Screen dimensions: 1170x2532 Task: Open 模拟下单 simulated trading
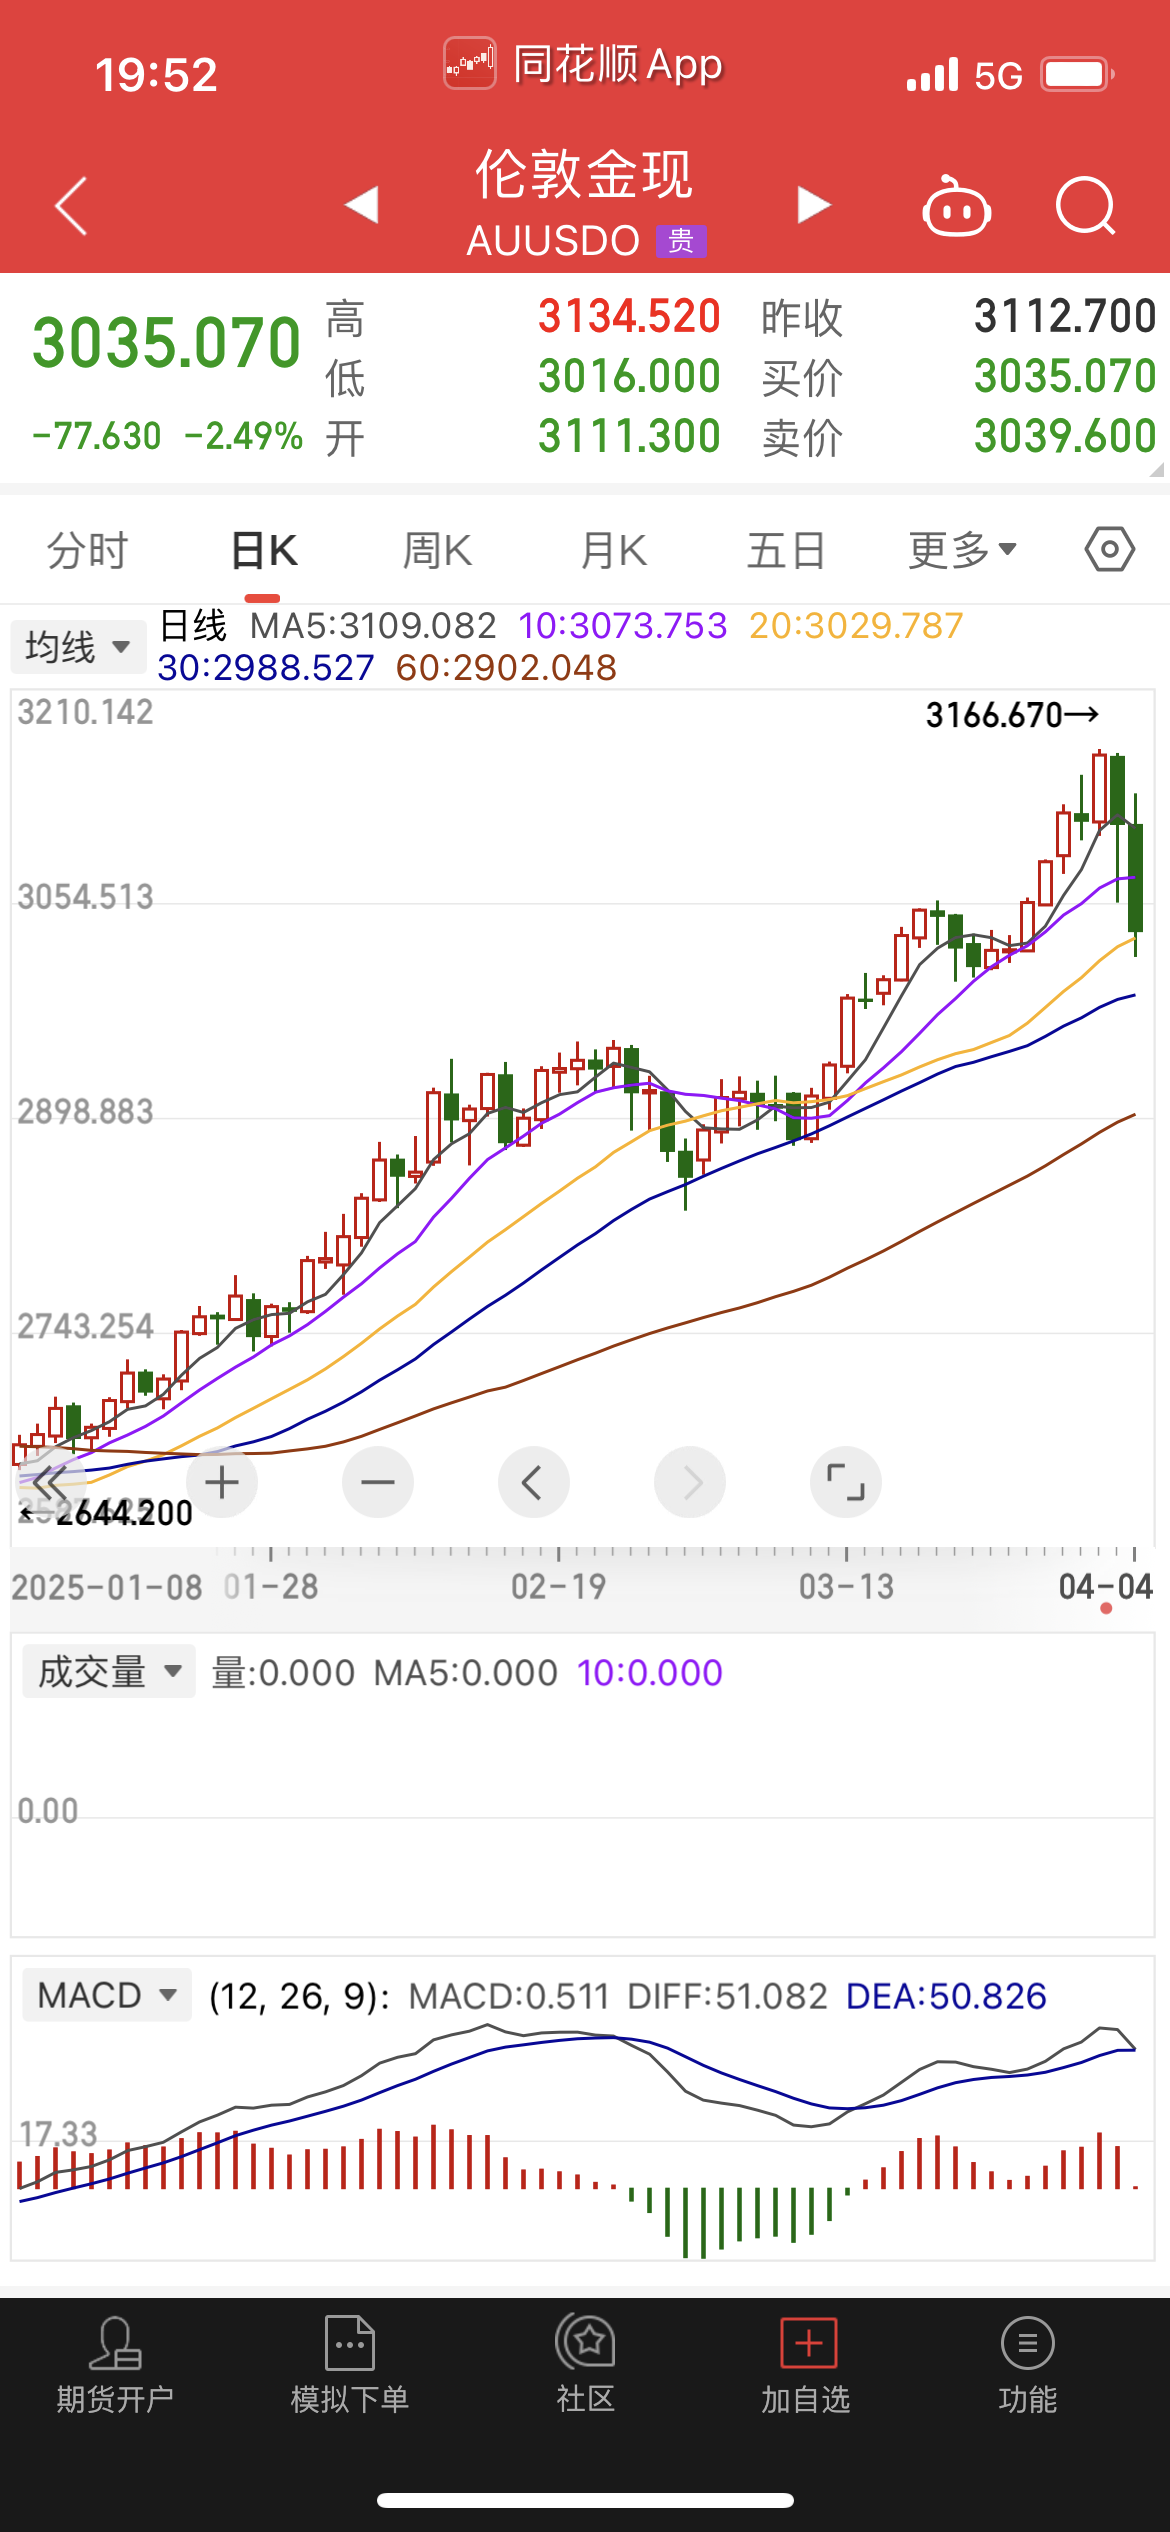tap(350, 2365)
